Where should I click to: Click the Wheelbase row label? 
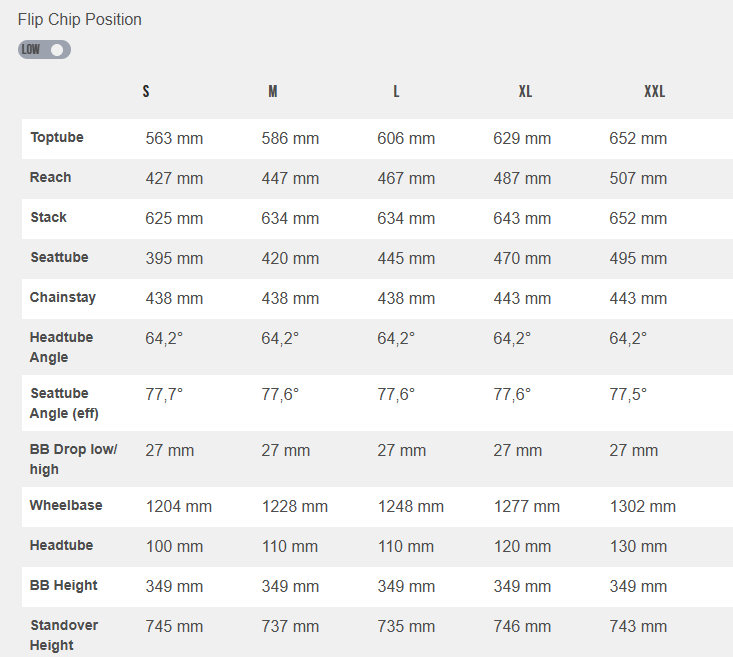point(66,506)
